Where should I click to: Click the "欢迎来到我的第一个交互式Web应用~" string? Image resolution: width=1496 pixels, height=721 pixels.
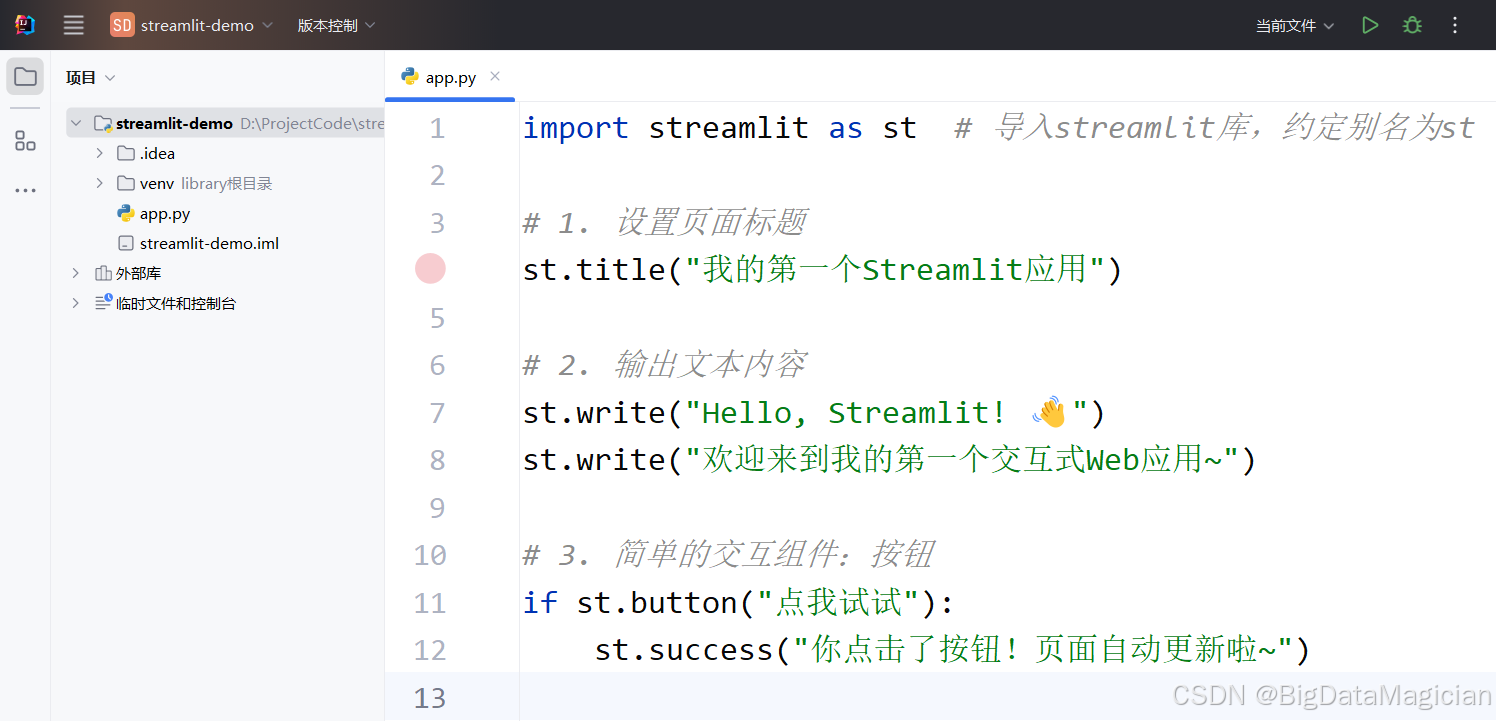962,460
